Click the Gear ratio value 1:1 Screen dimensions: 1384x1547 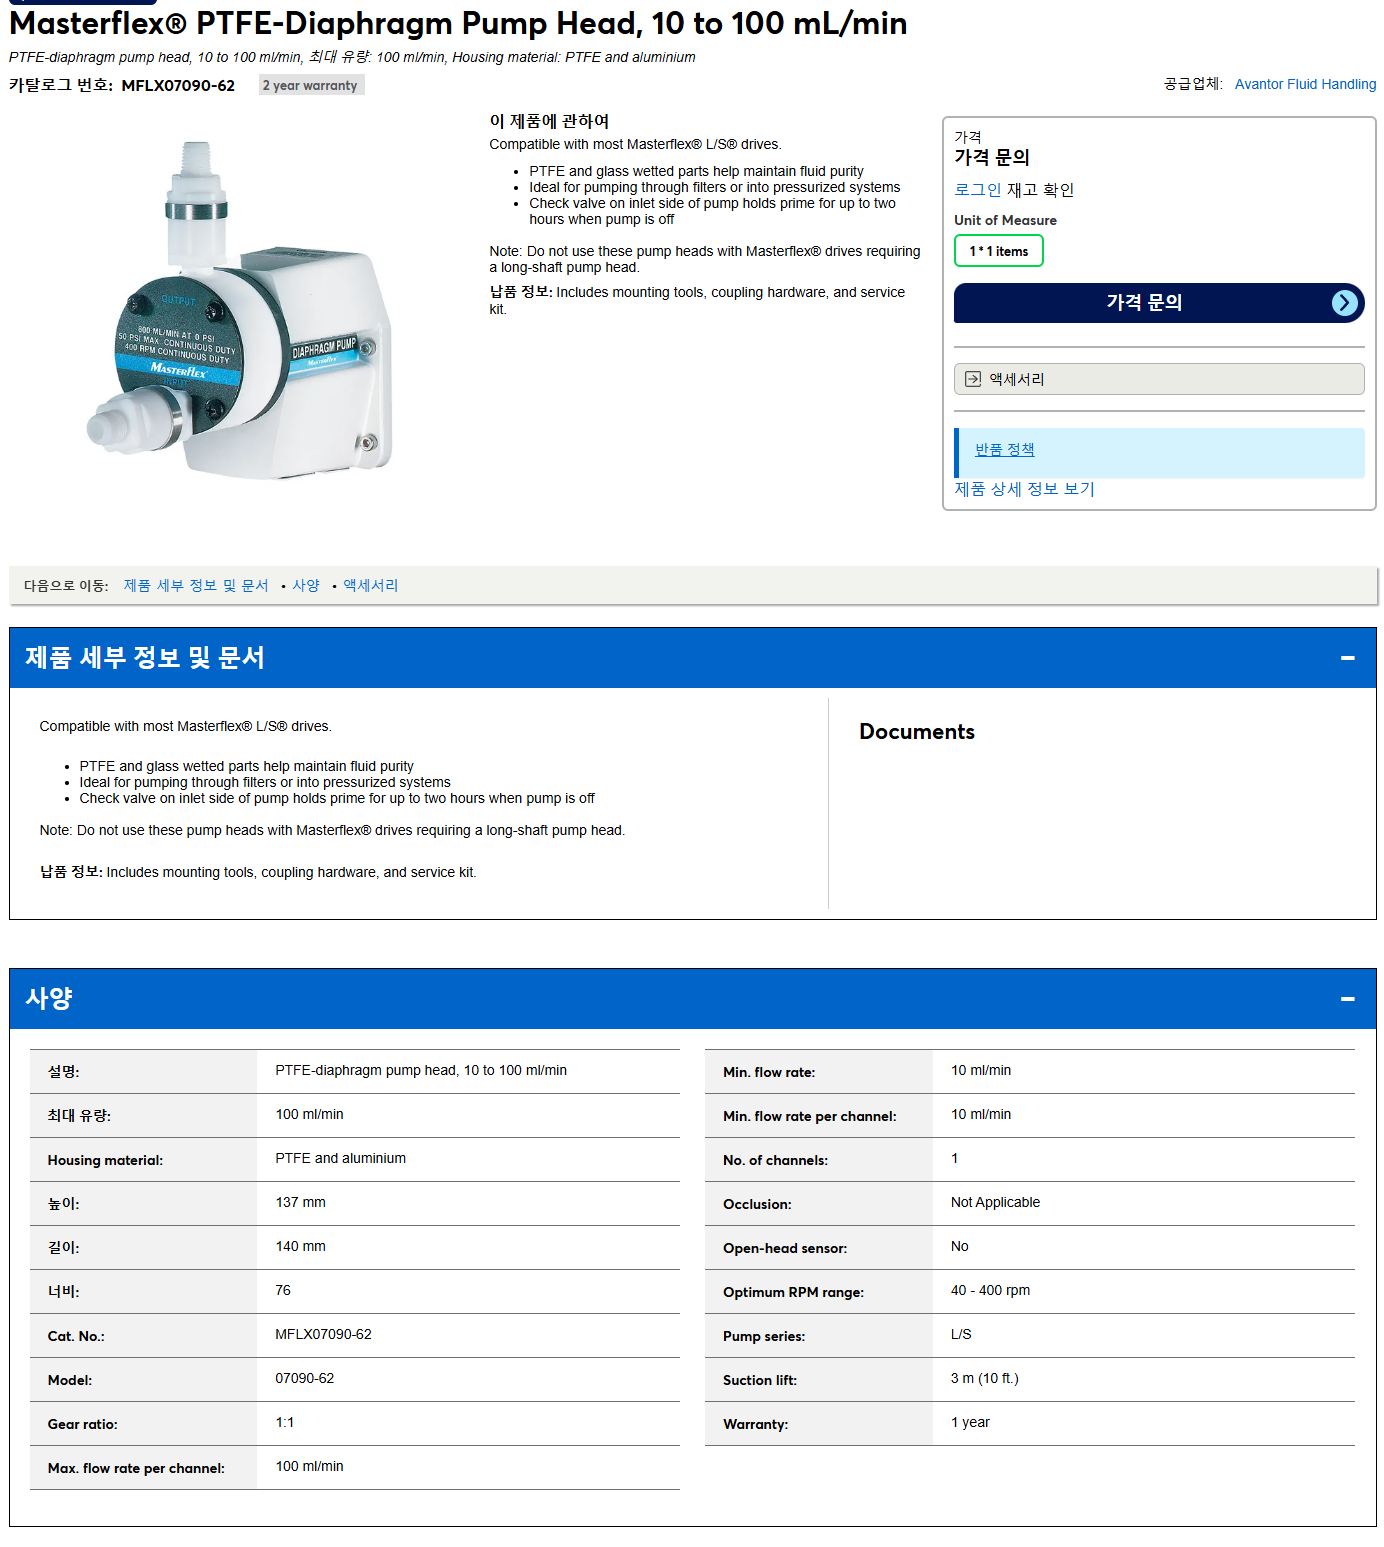(x=285, y=1423)
